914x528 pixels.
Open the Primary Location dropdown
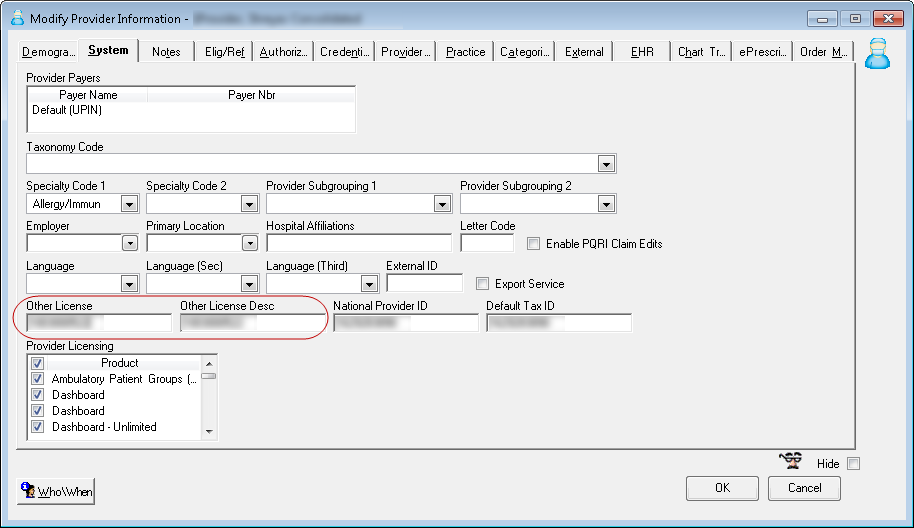[249, 243]
